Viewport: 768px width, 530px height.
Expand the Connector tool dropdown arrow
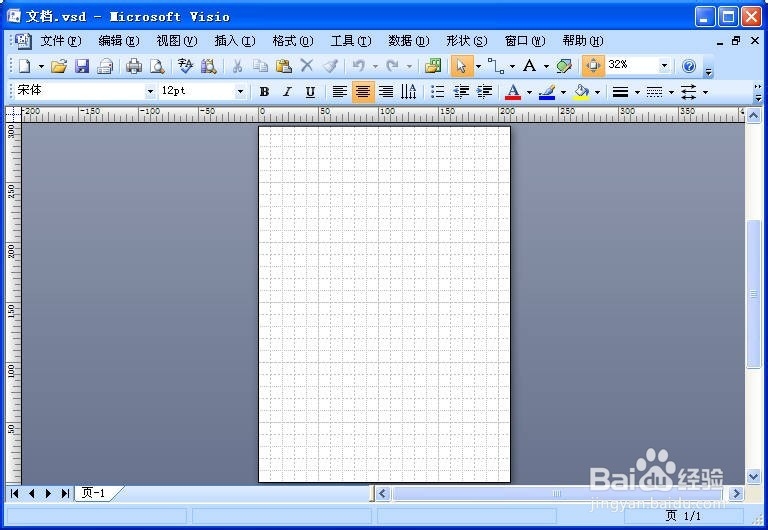(512, 66)
